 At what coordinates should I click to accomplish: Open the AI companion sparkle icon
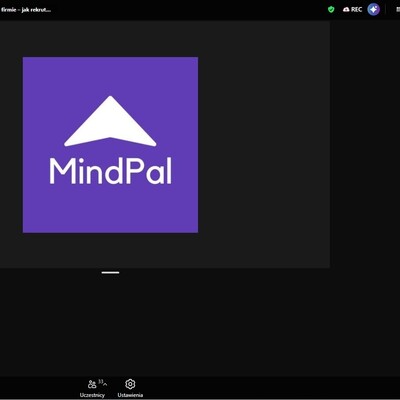374,9
